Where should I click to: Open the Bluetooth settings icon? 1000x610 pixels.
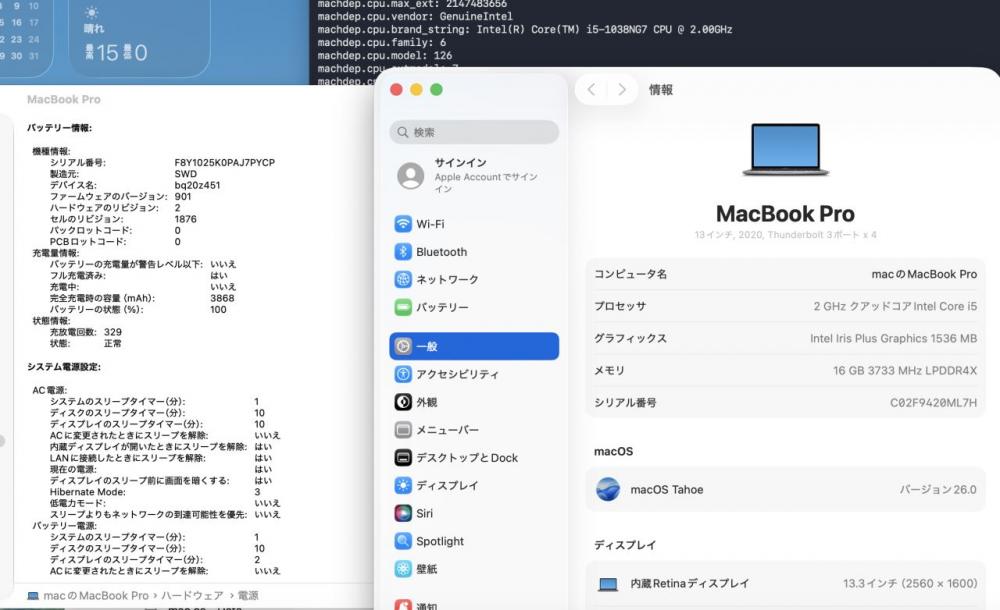point(403,252)
